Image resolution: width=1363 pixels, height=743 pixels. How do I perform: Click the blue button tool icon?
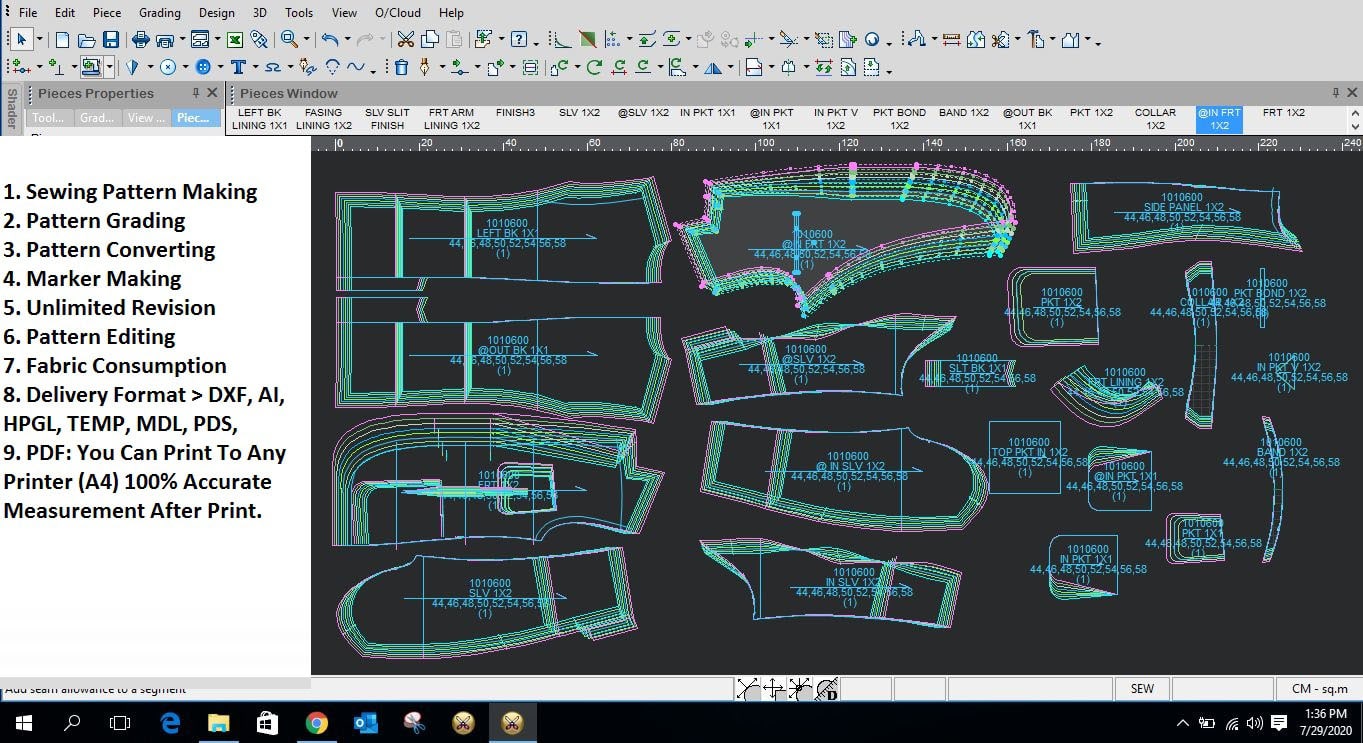click(x=203, y=67)
